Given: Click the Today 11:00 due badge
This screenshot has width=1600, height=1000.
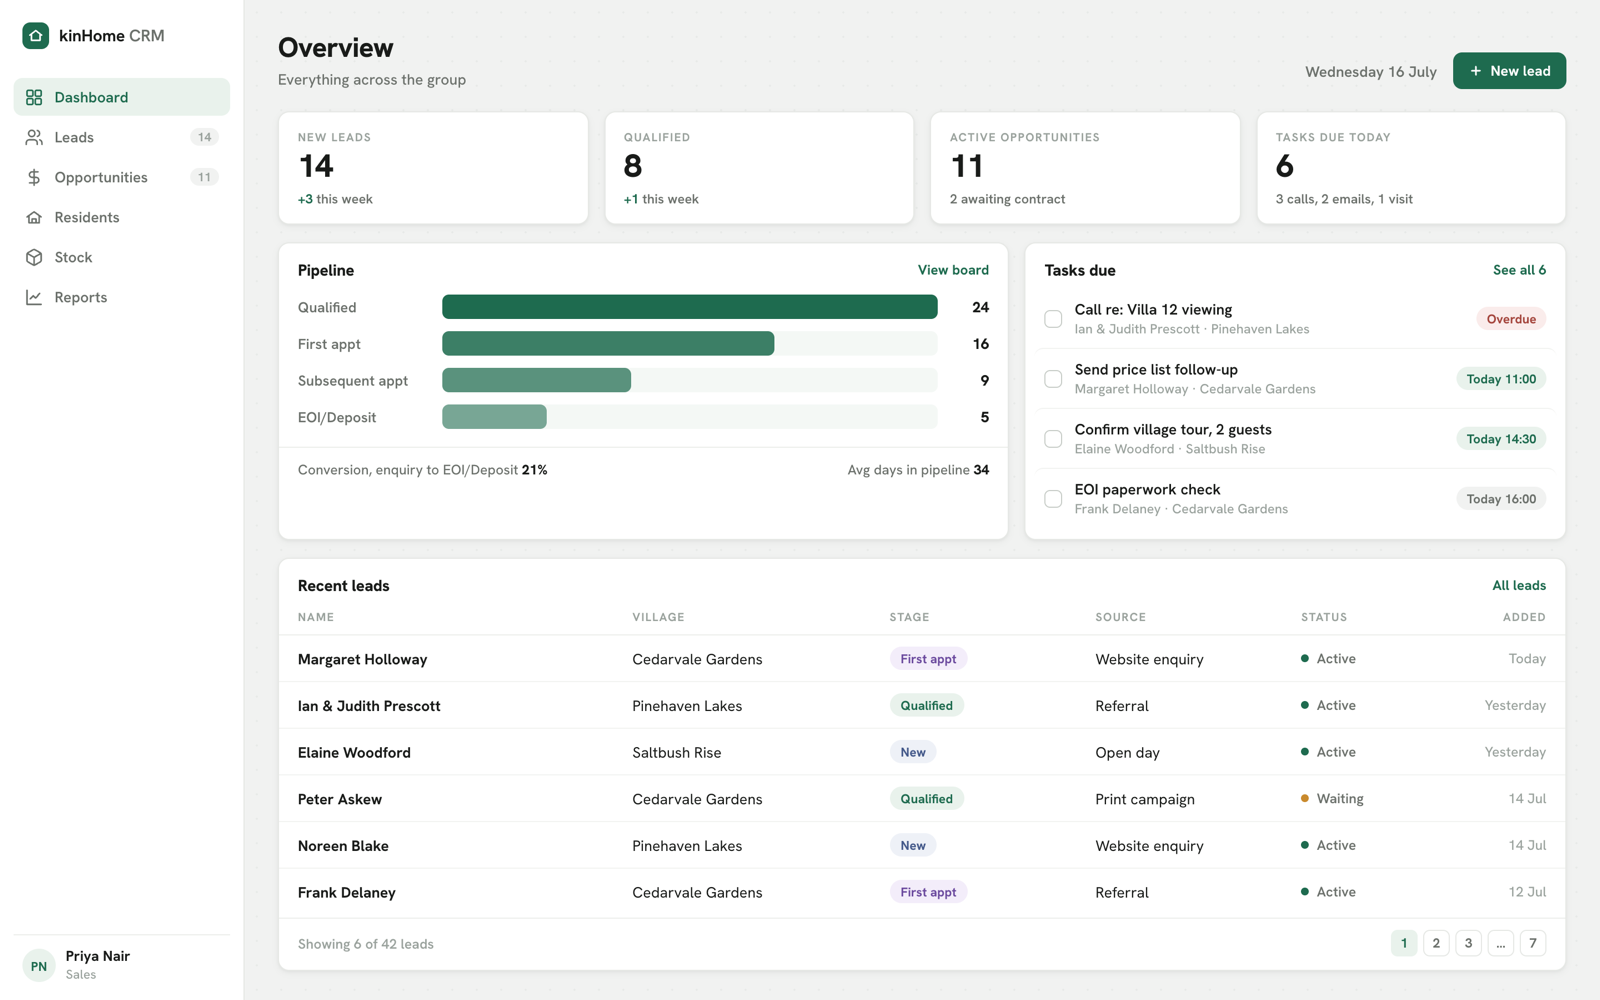Looking at the screenshot, I should pyautogui.click(x=1501, y=379).
